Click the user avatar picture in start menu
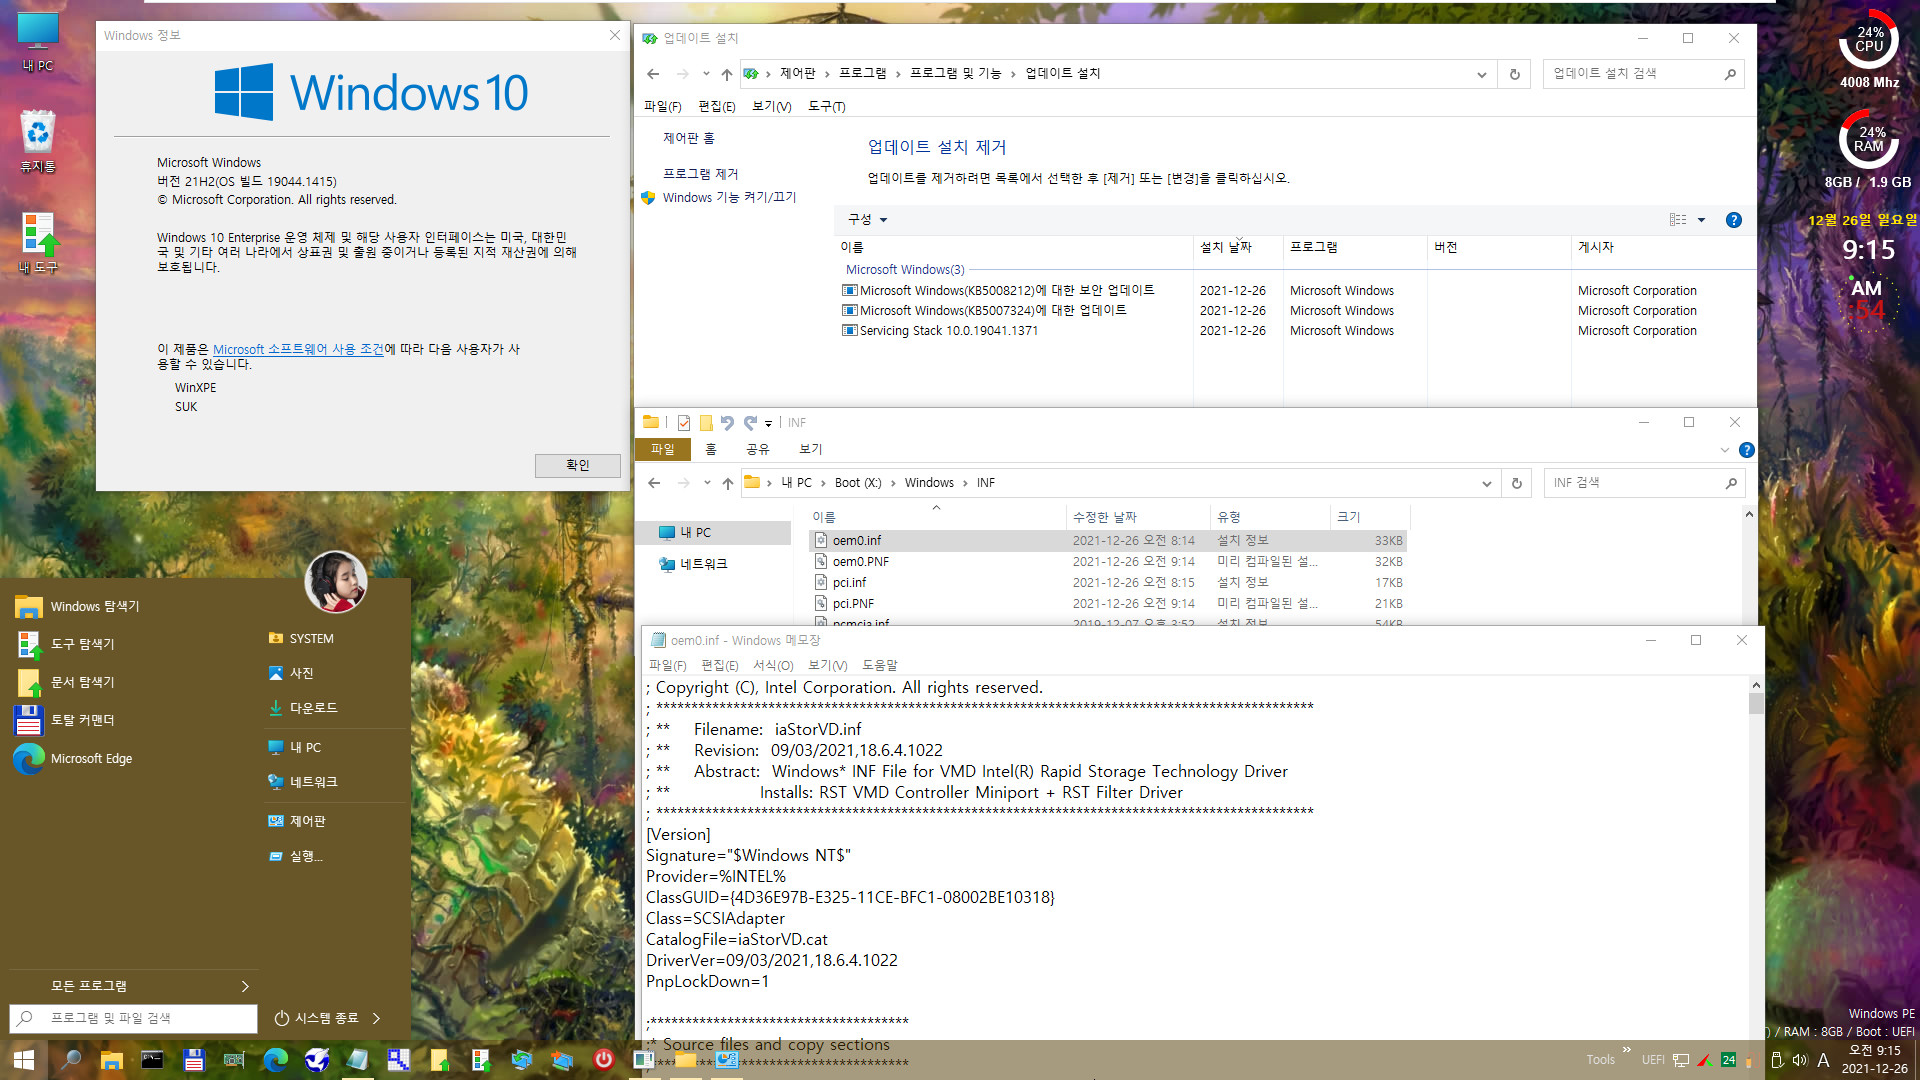Viewport: 1920px width, 1080px height. coord(336,581)
